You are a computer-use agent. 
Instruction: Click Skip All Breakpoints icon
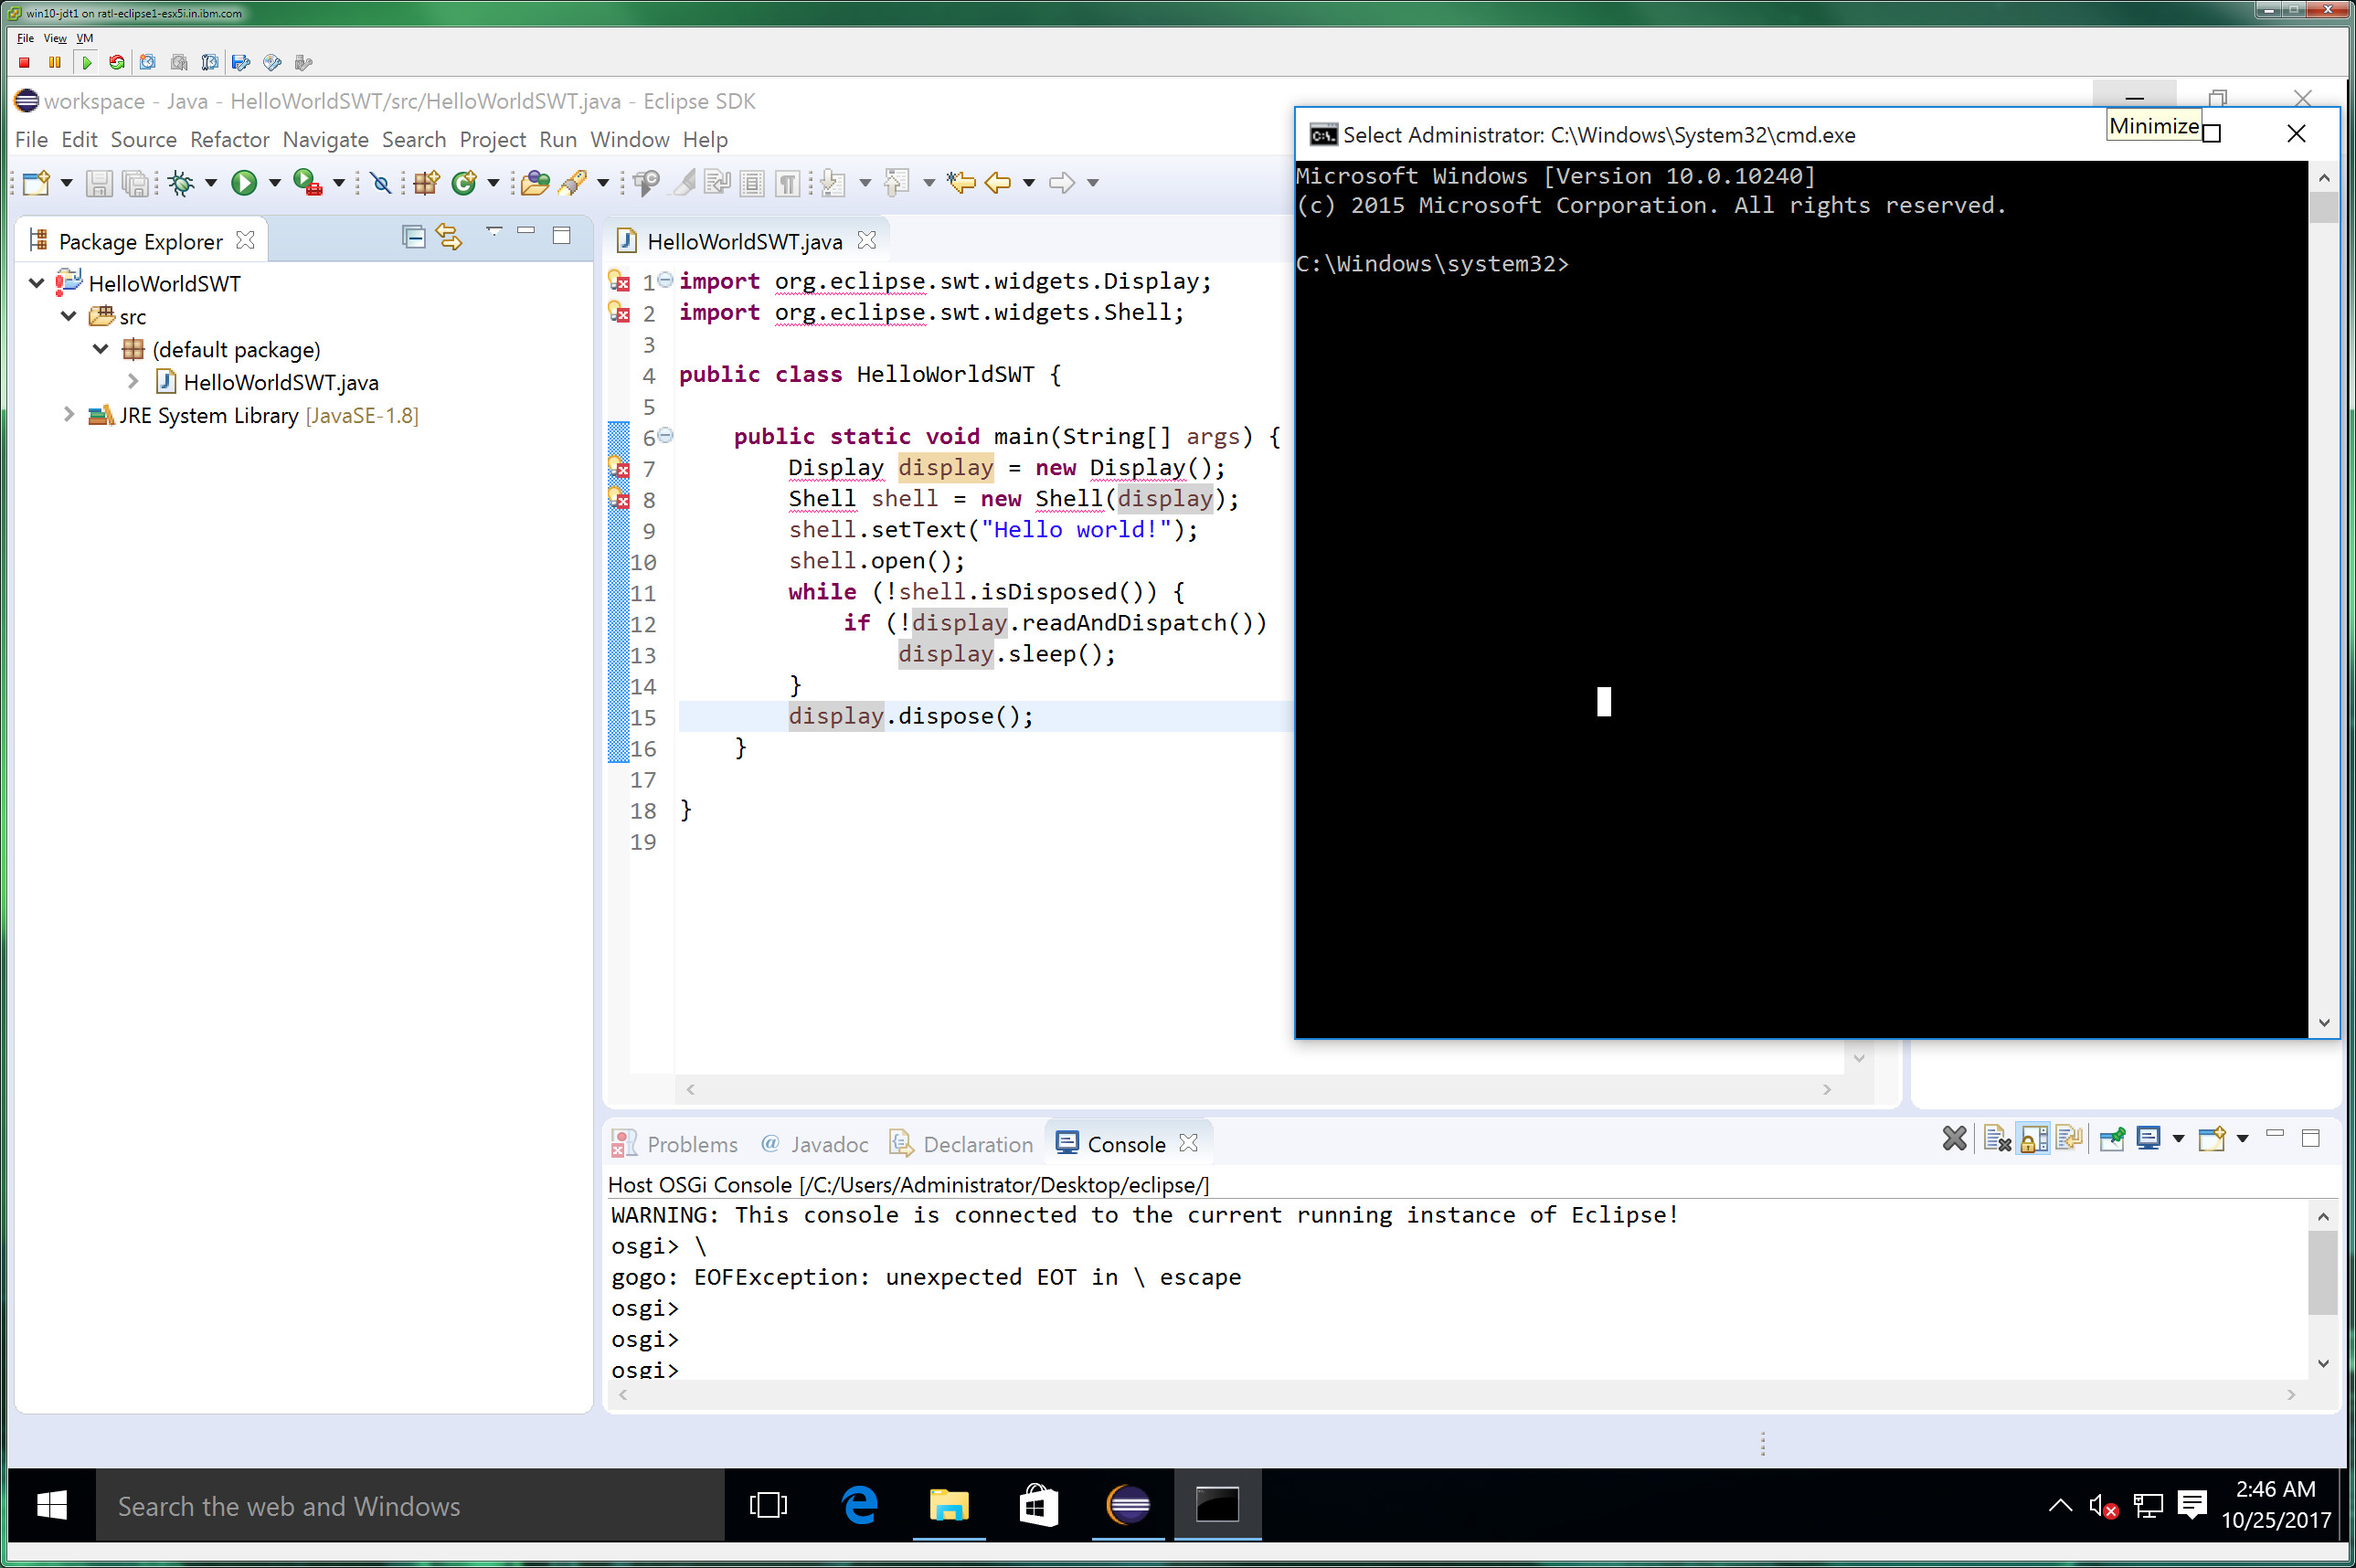380,183
